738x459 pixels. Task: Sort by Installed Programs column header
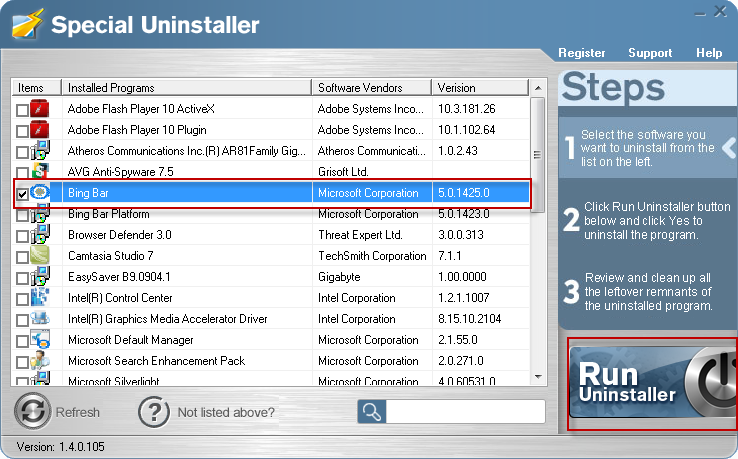[x=186, y=88]
